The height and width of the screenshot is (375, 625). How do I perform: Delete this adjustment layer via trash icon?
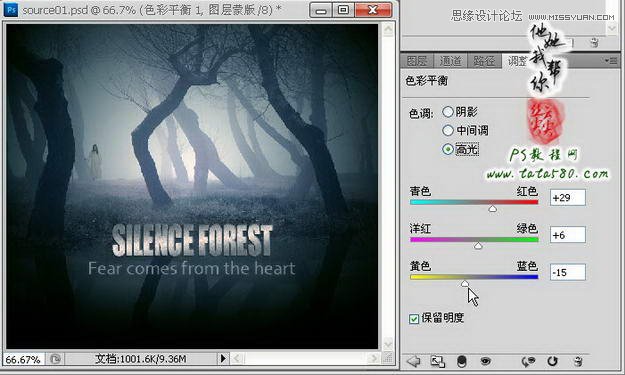click(578, 361)
